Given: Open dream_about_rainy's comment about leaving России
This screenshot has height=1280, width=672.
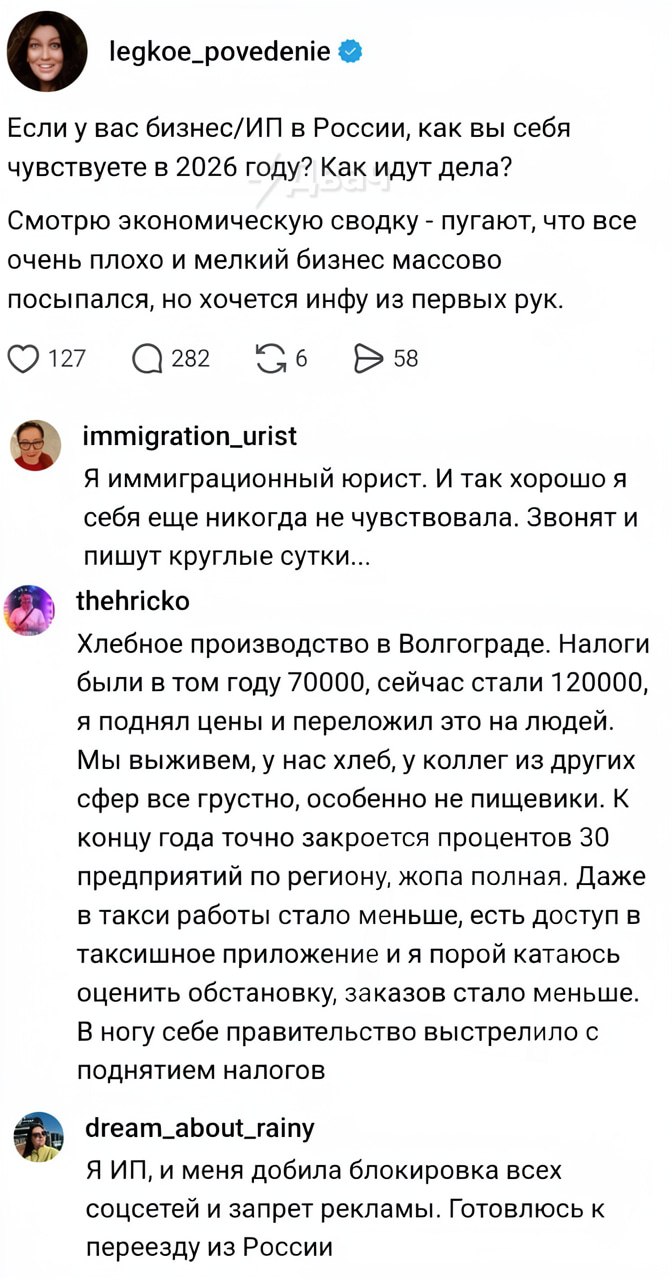Looking at the screenshot, I should point(345,1208).
